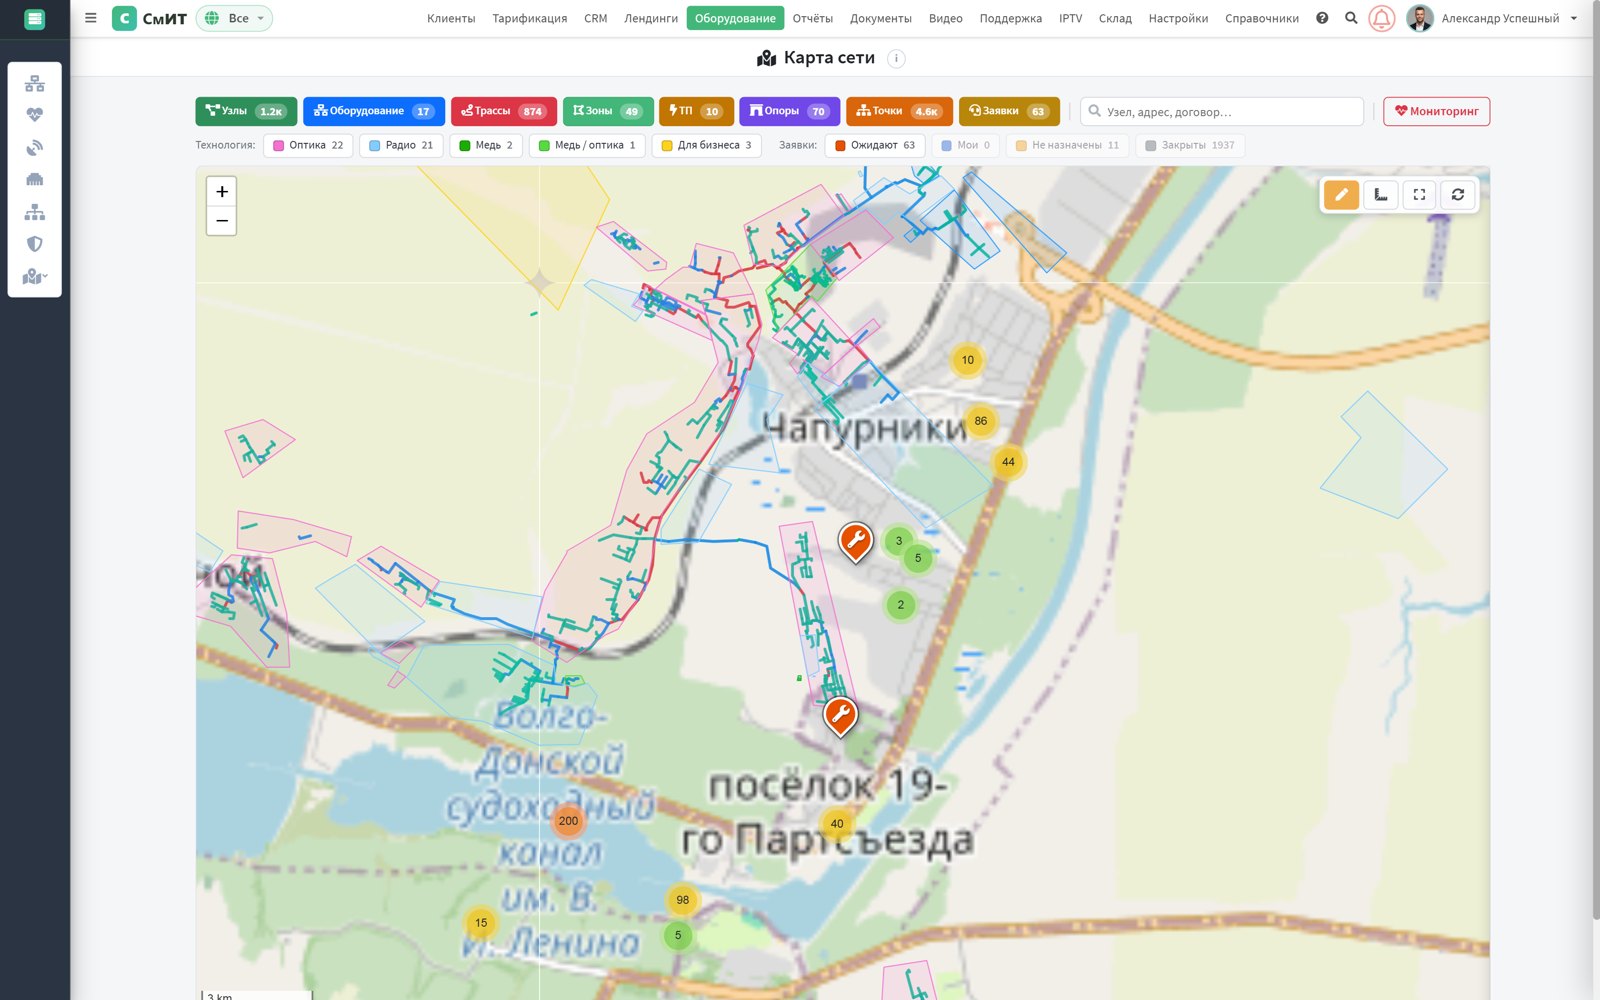The width and height of the screenshot is (1600, 1000).
Task: Zoom out on the map
Action: (x=222, y=221)
